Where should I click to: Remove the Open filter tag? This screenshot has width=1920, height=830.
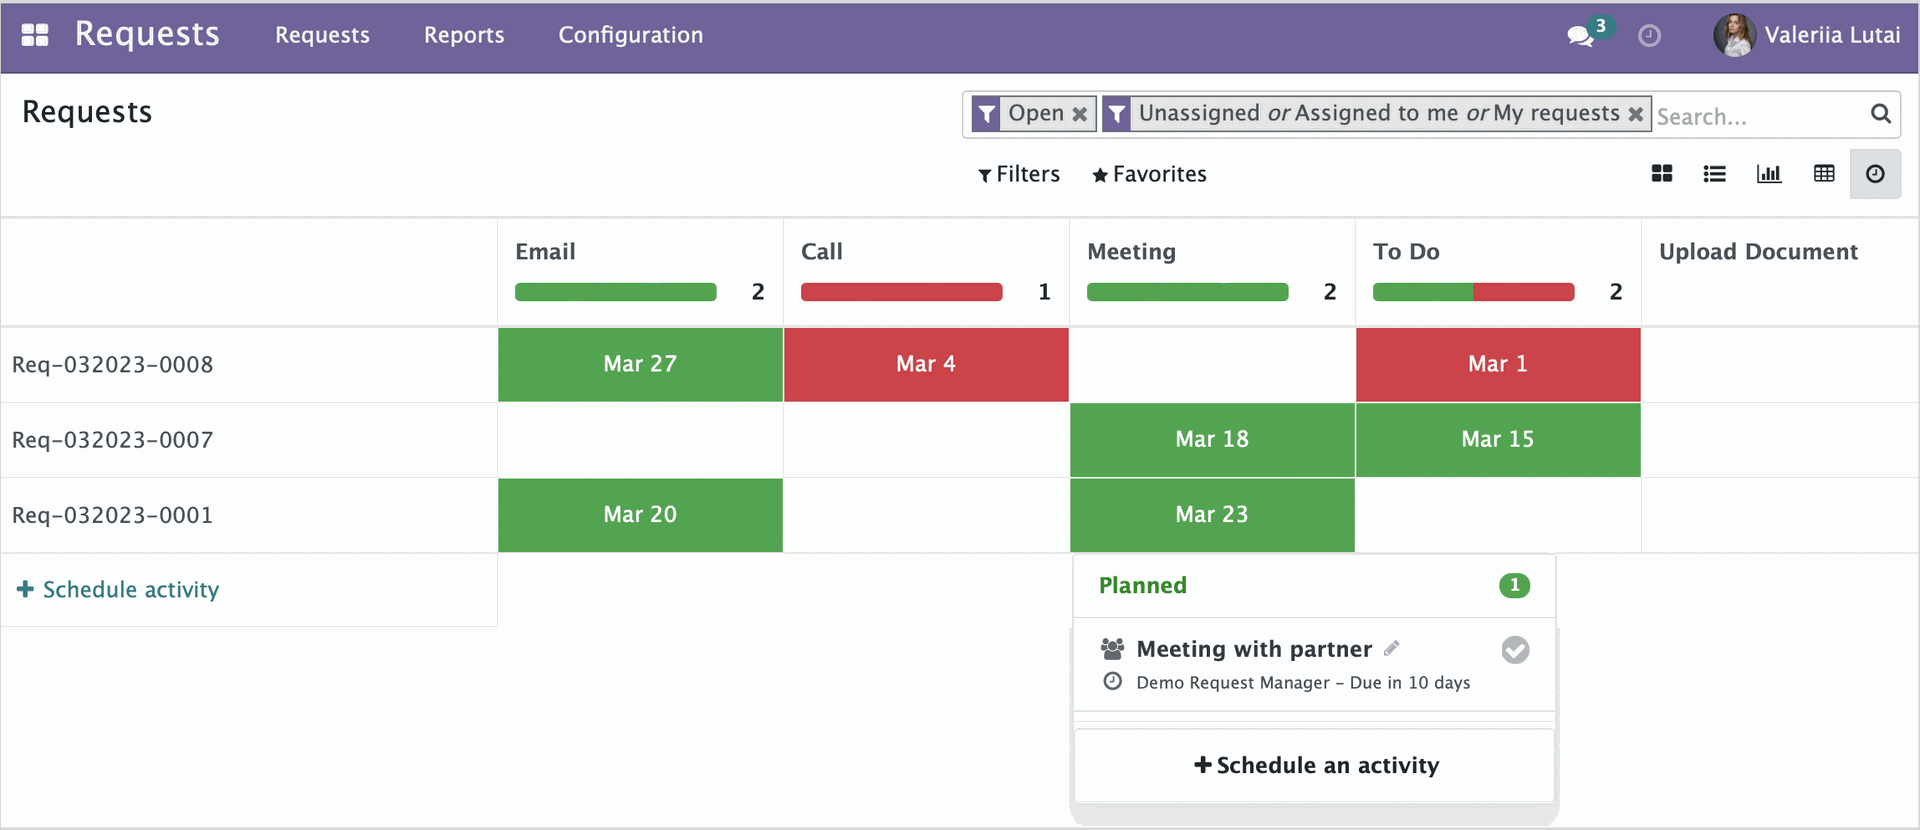(x=1080, y=114)
